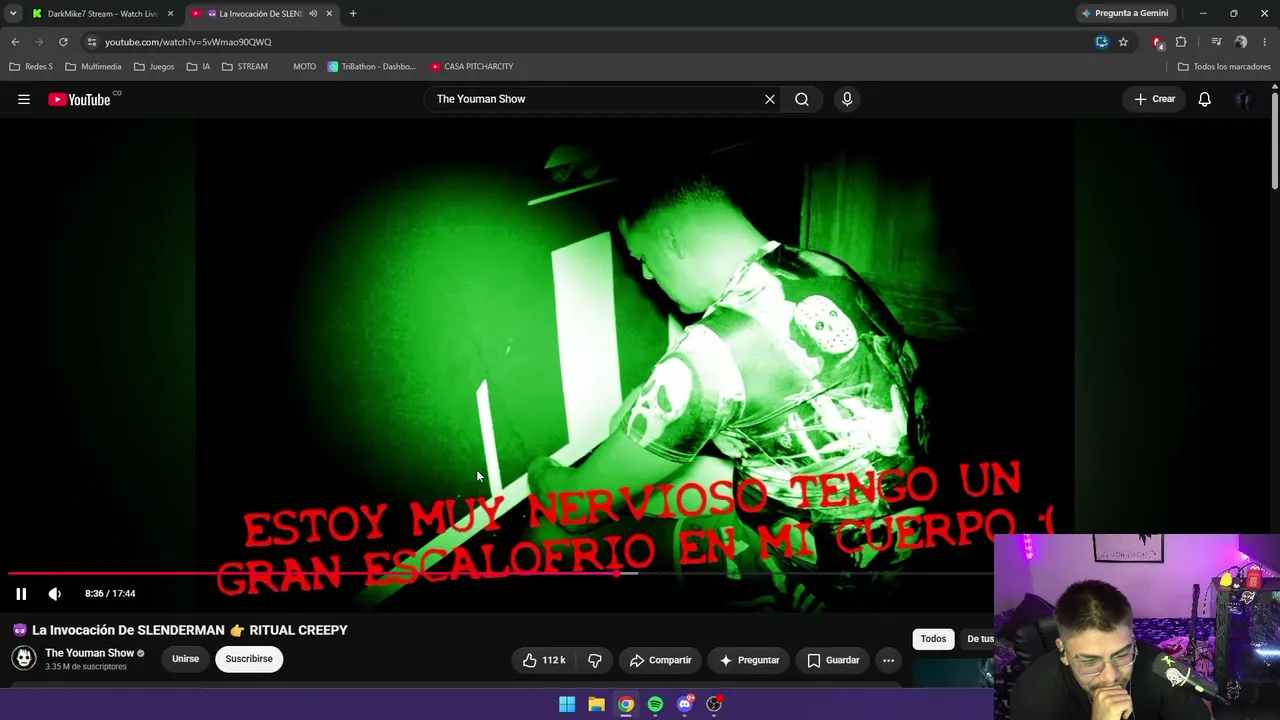1280x720 pixels.
Task: Seek on the red video progress bar
Action: point(500,574)
